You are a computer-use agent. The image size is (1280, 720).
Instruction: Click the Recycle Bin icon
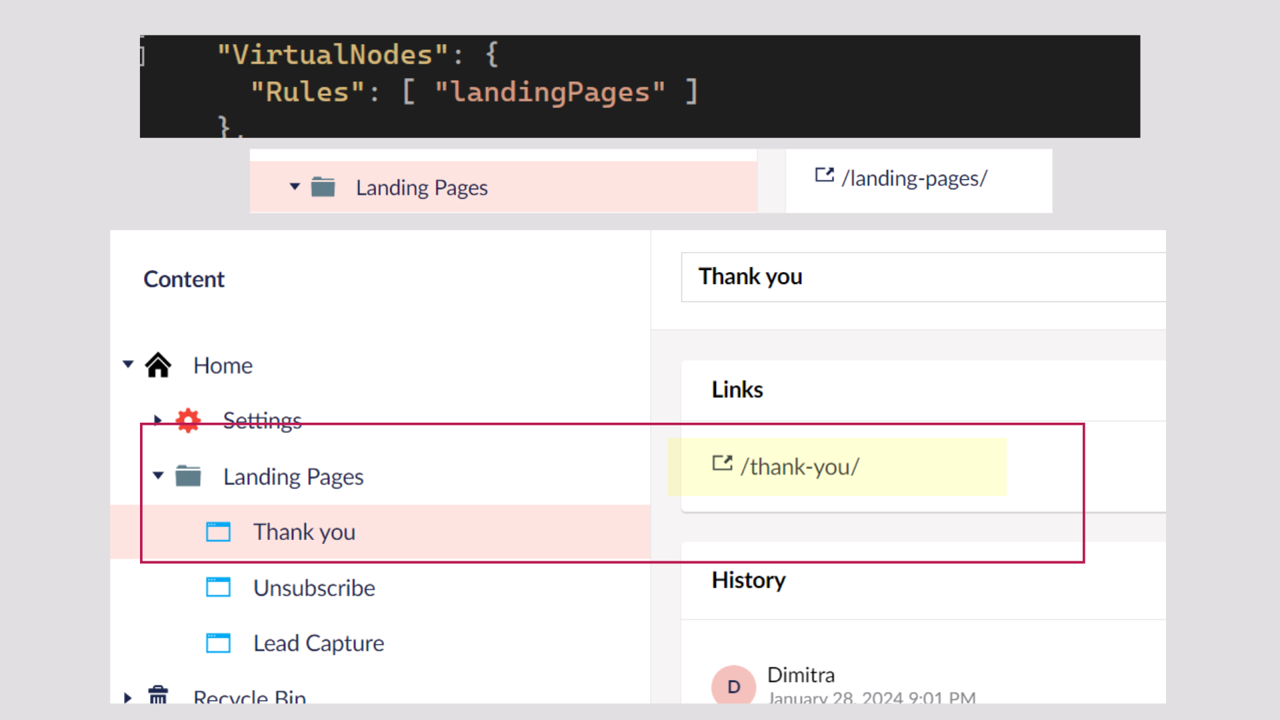(x=158, y=695)
